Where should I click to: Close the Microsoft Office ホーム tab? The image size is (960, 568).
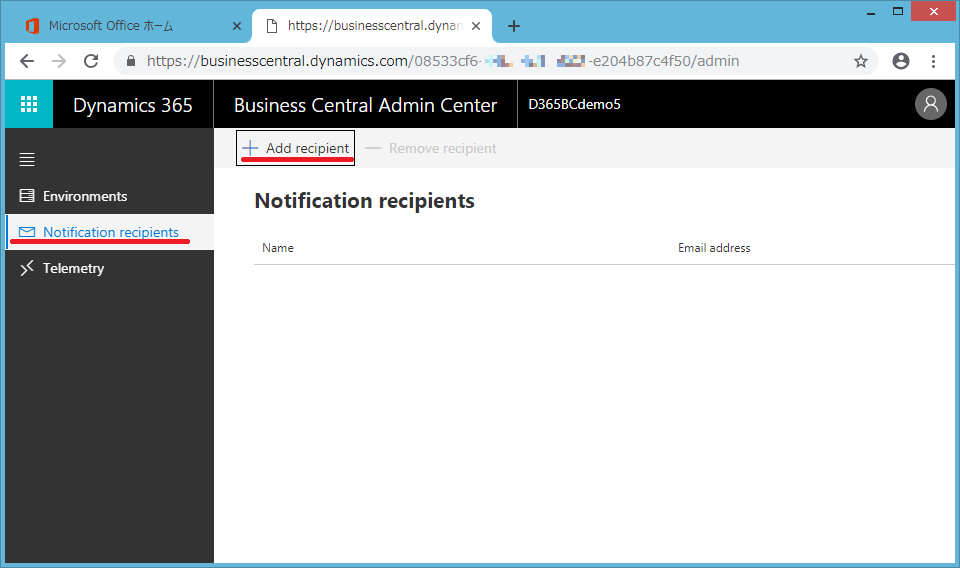(237, 26)
